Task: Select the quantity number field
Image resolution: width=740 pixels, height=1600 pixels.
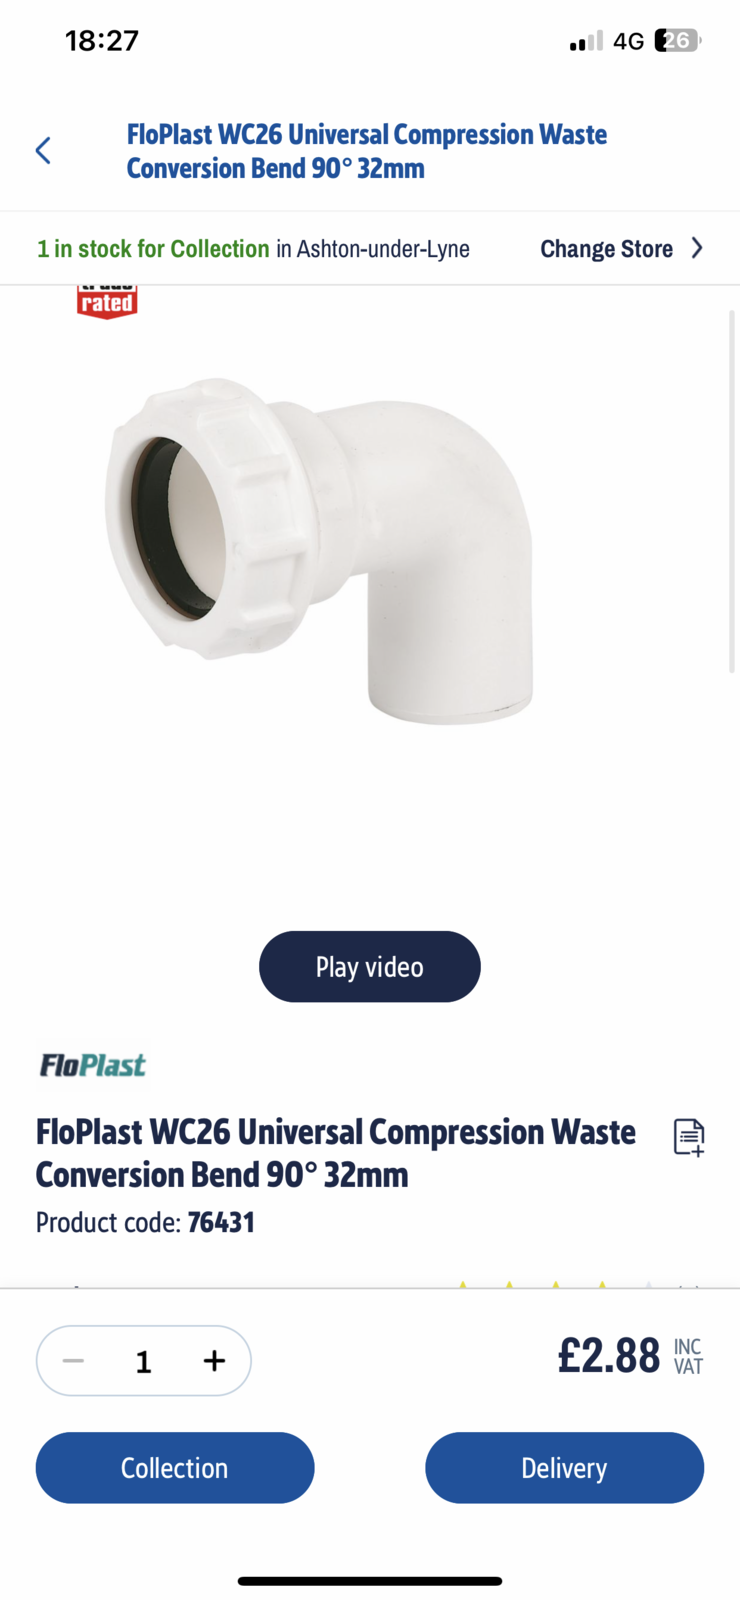Action: pos(143,1361)
